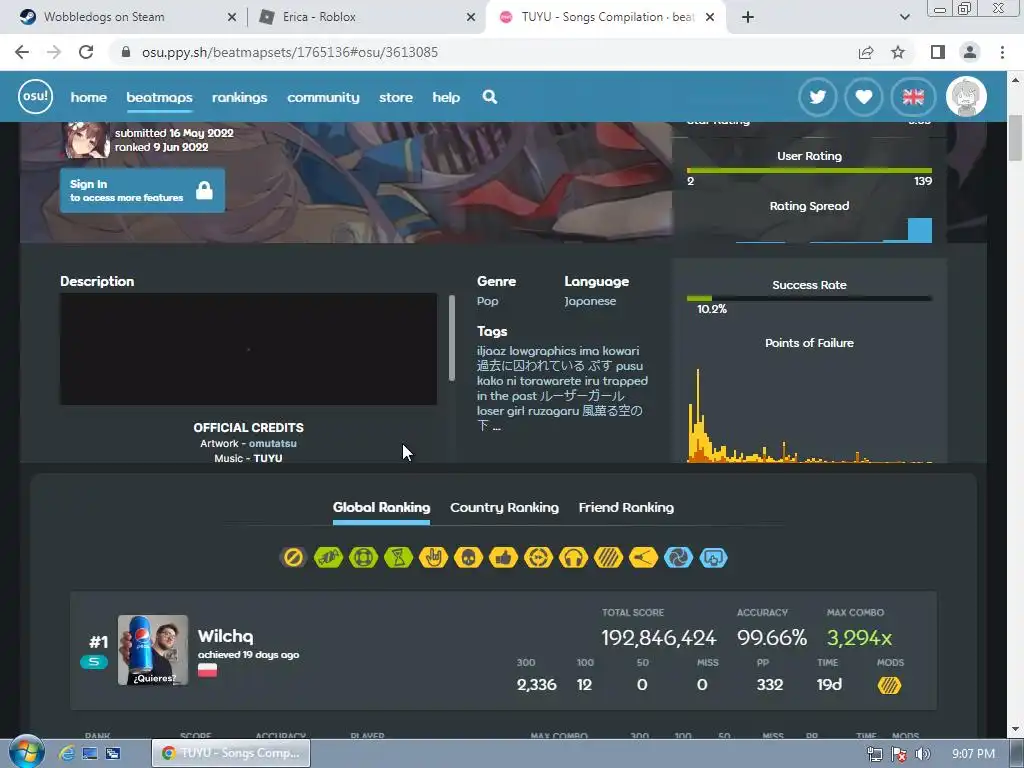Switch to Global Ranking tab
The width and height of the screenshot is (1024, 768).
381,507
